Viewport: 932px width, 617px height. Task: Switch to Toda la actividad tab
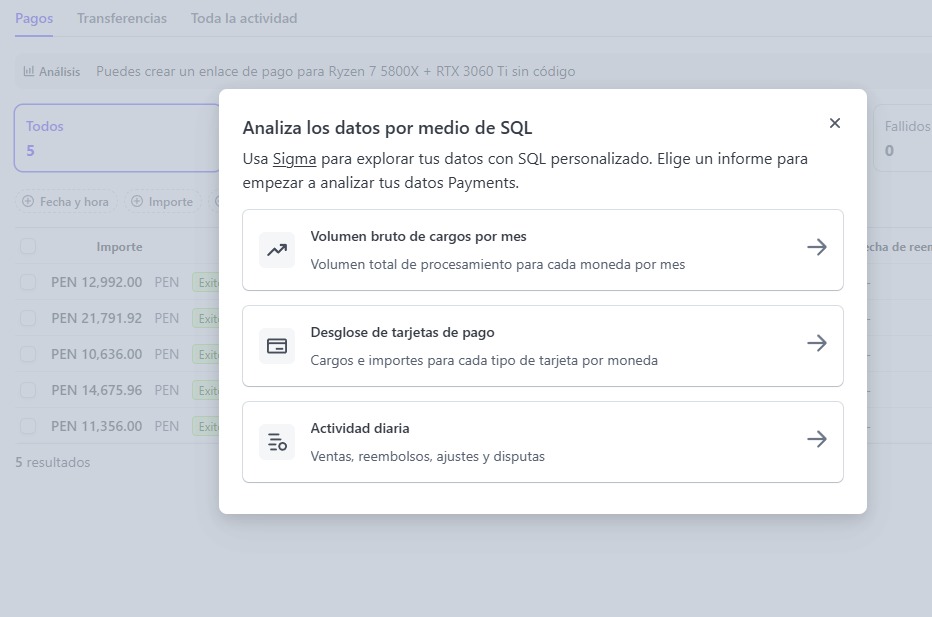pos(244,18)
